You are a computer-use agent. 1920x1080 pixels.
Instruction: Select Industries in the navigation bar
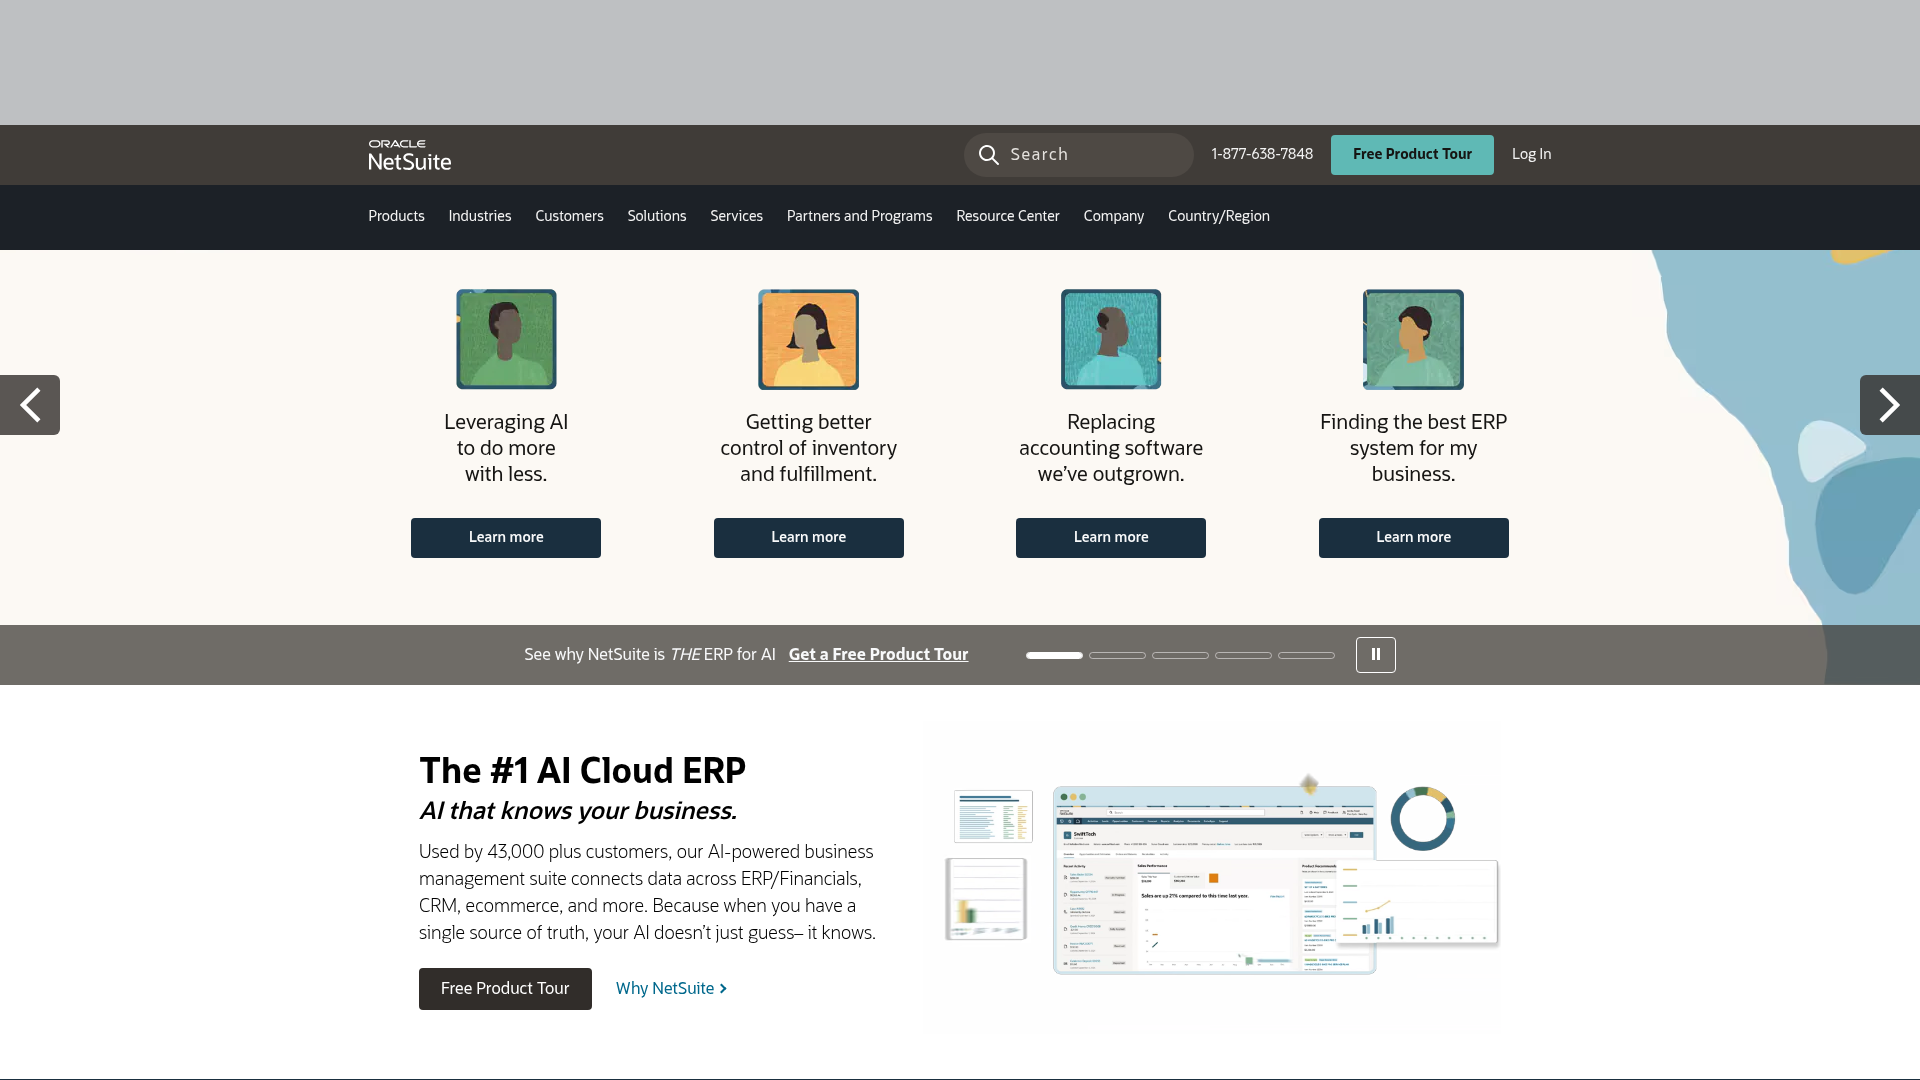click(x=480, y=217)
